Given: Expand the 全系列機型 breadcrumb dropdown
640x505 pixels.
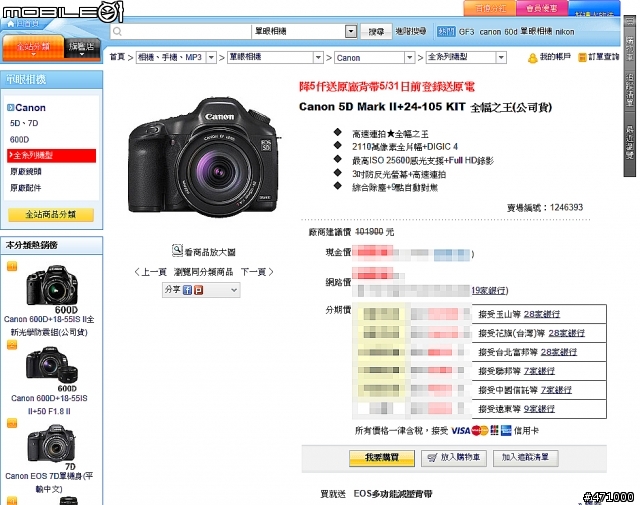Looking at the screenshot, I should 501,58.
